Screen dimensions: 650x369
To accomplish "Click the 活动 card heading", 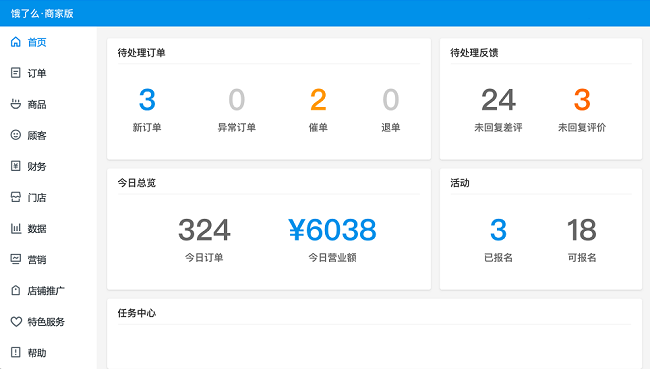I will click(460, 183).
